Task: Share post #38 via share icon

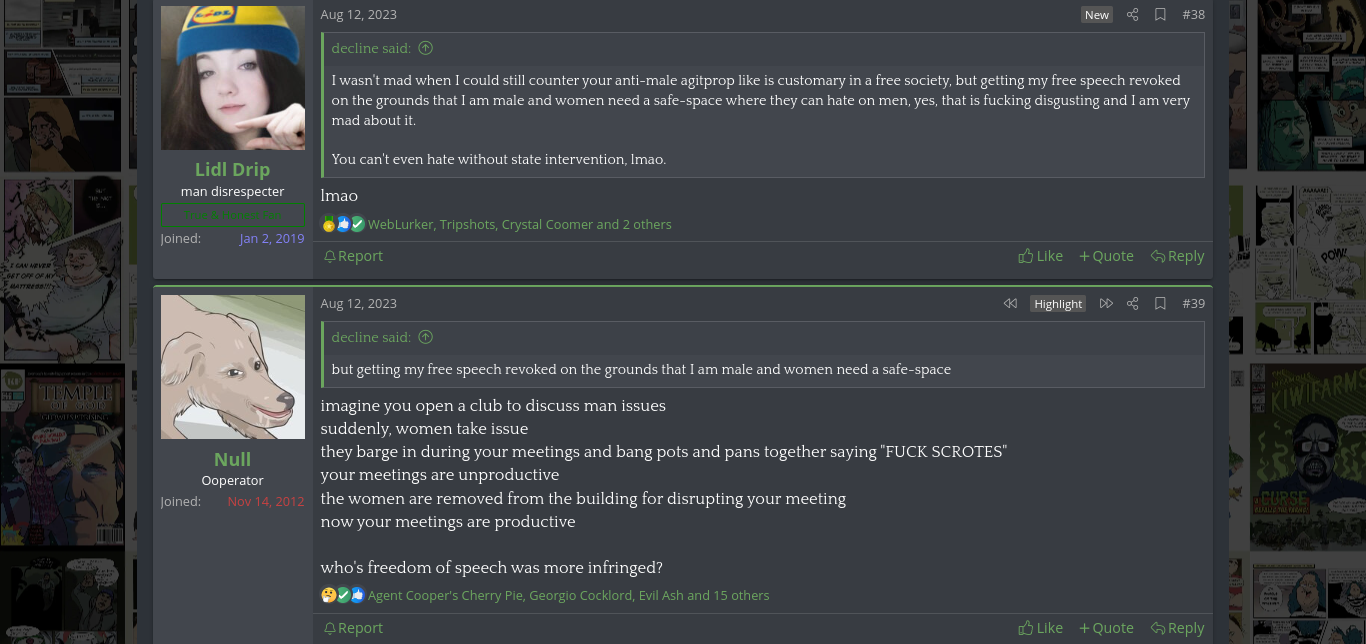Action: 1132,15
